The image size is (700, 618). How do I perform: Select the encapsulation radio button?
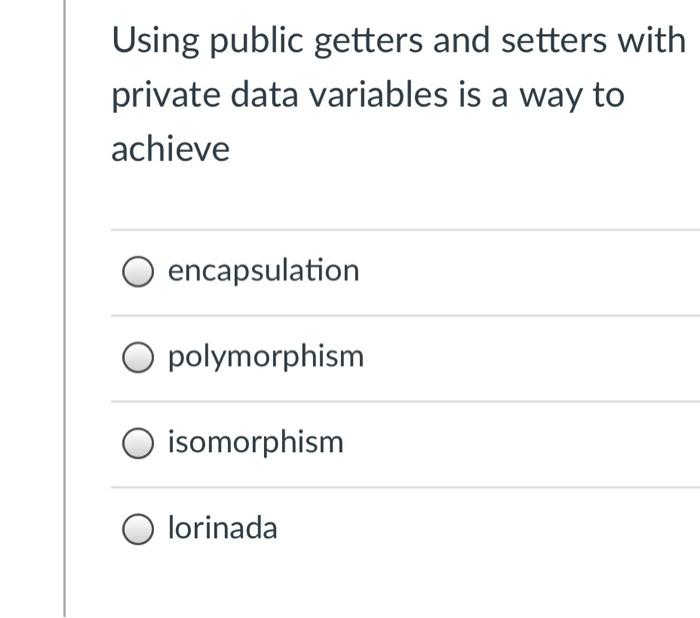[138, 271]
